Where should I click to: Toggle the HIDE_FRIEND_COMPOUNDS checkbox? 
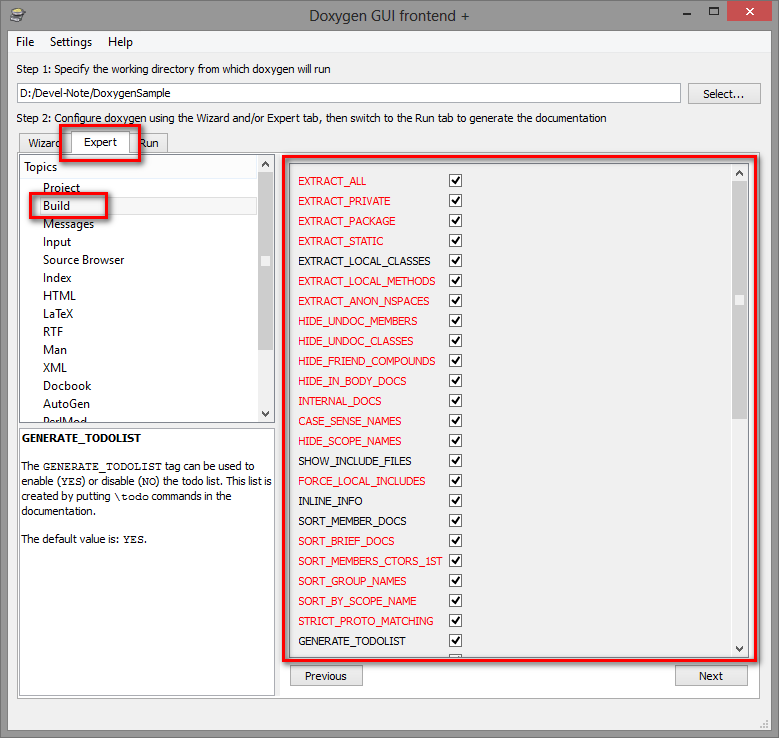(x=455, y=360)
